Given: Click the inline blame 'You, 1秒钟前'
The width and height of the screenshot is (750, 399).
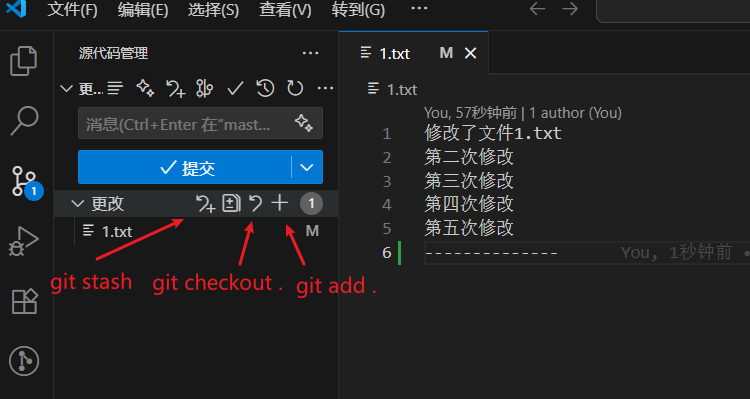Looking at the screenshot, I should [x=677, y=252].
